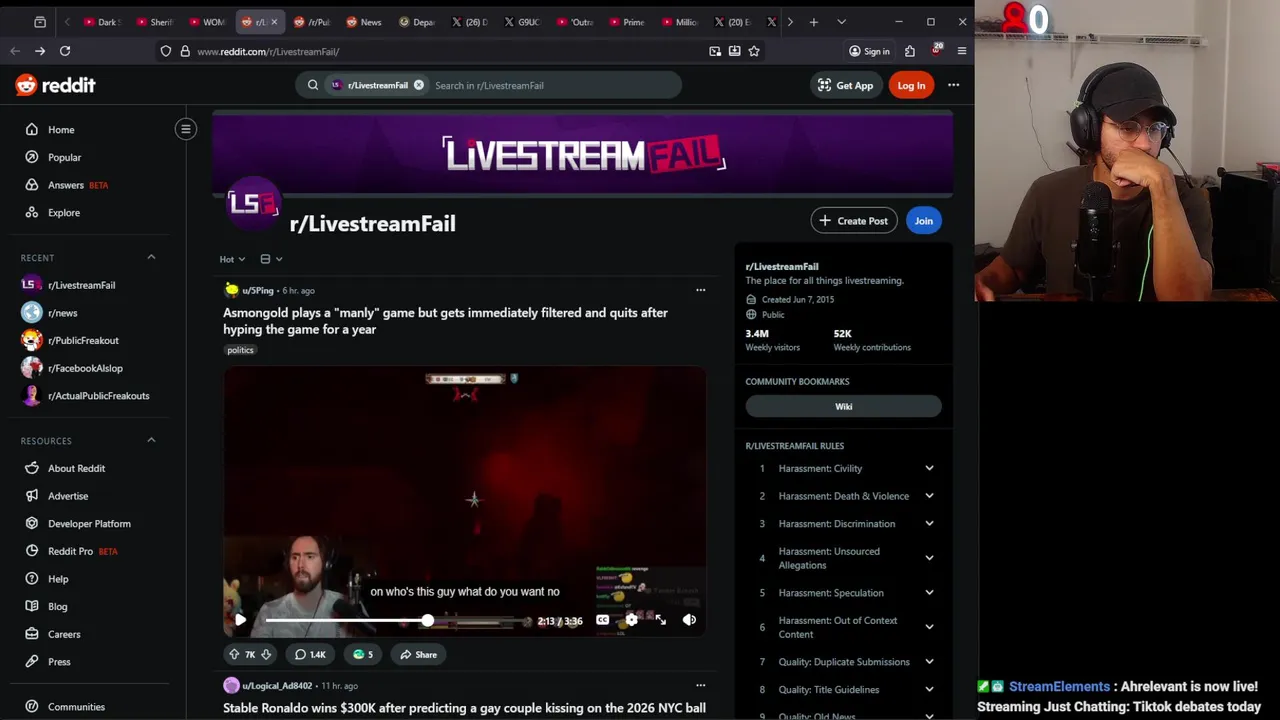Enter fullscreen on the video

point(660,620)
